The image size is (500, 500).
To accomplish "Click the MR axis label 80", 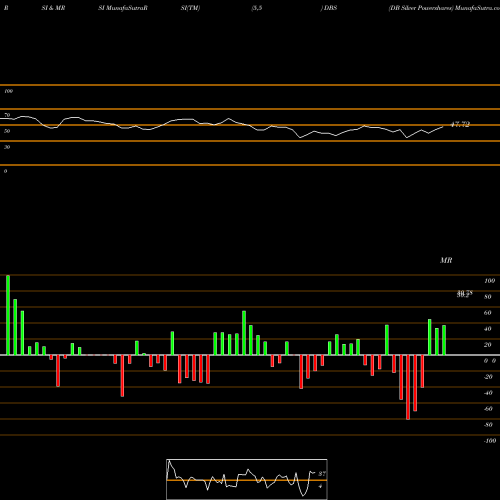I will (x=488, y=297).
